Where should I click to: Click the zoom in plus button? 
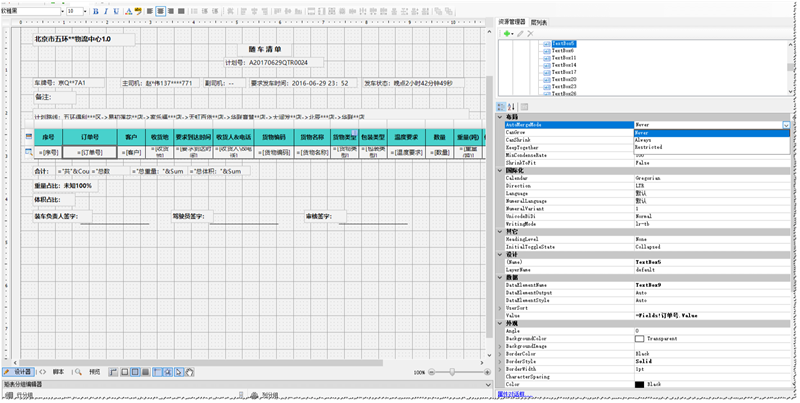pyautogui.click(x=486, y=371)
